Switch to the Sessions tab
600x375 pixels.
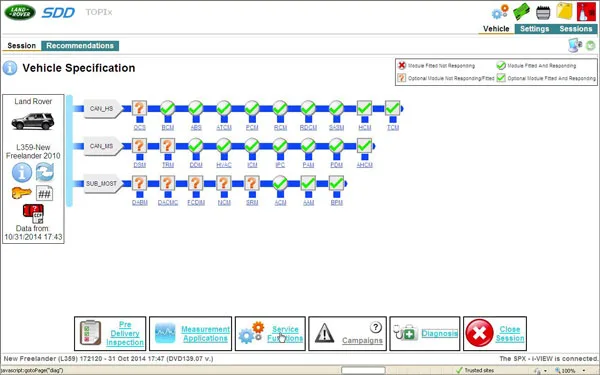(x=576, y=29)
